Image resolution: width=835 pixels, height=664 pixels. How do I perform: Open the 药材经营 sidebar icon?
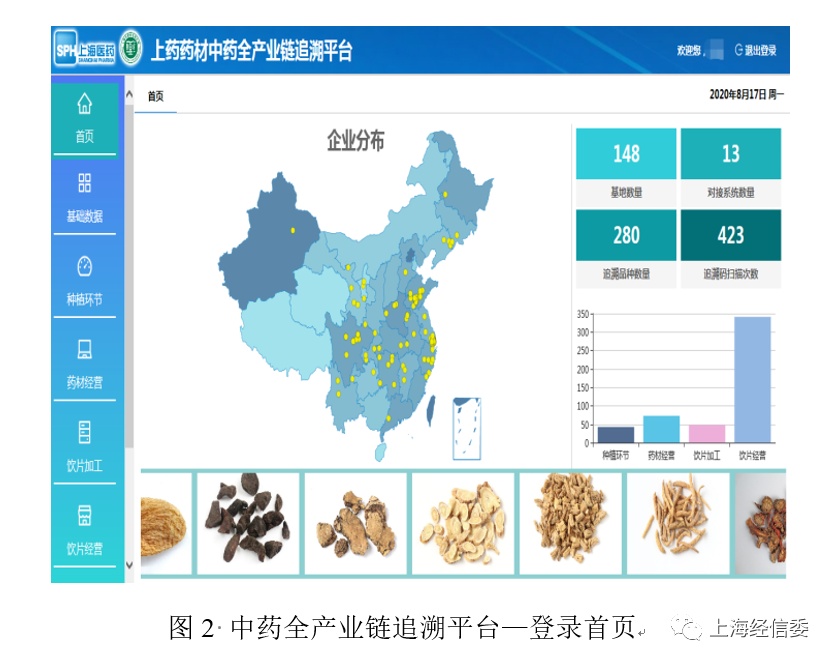click(x=85, y=349)
